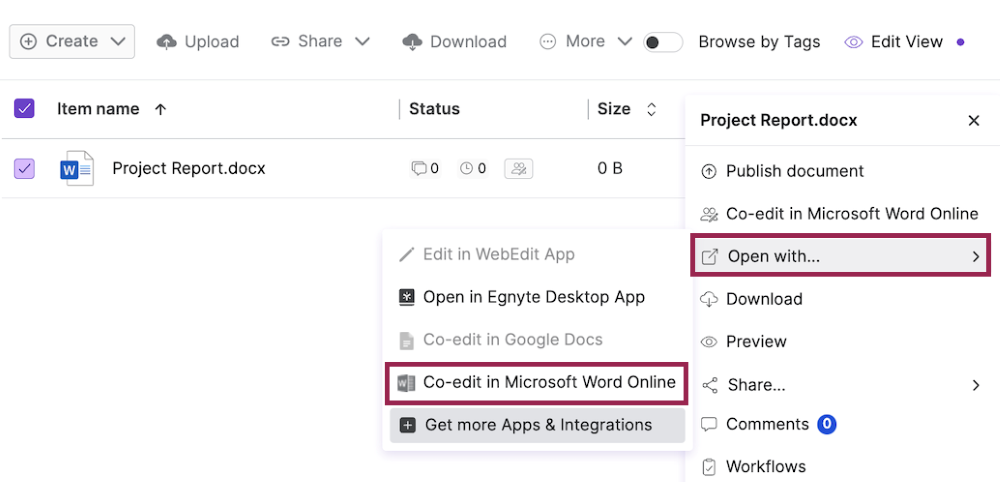Click the 0 B size cell
This screenshot has width=1000, height=482.
[610, 168]
